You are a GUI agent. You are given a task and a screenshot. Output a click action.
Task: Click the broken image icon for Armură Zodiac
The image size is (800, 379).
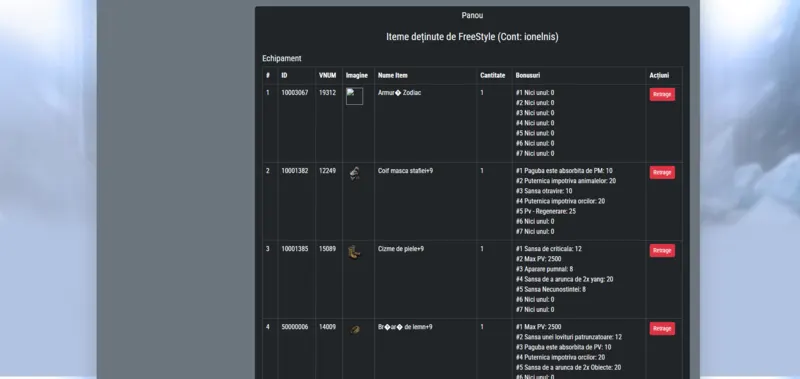(355, 96)
